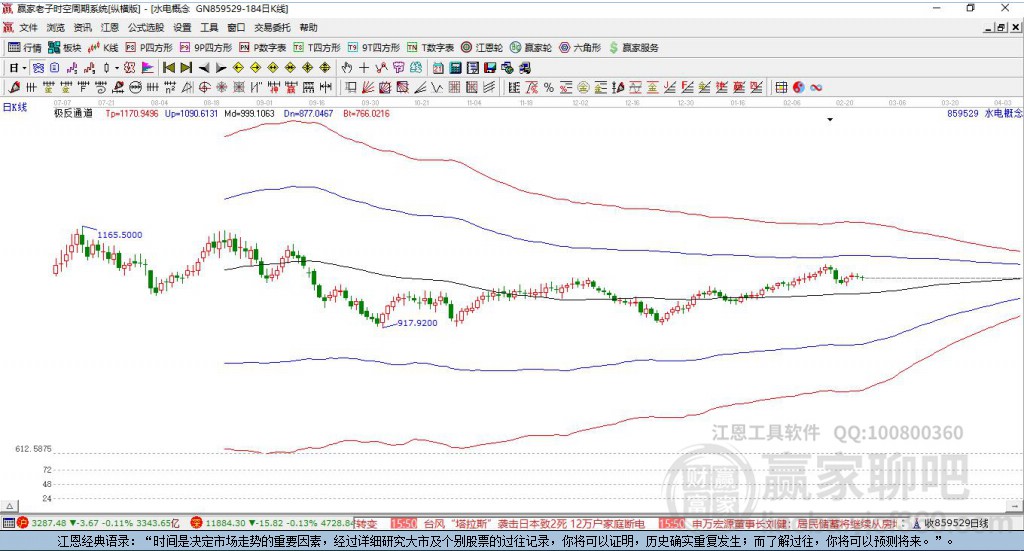
Task: Open the 浏览 menu
Action: (x=56, y=27)
